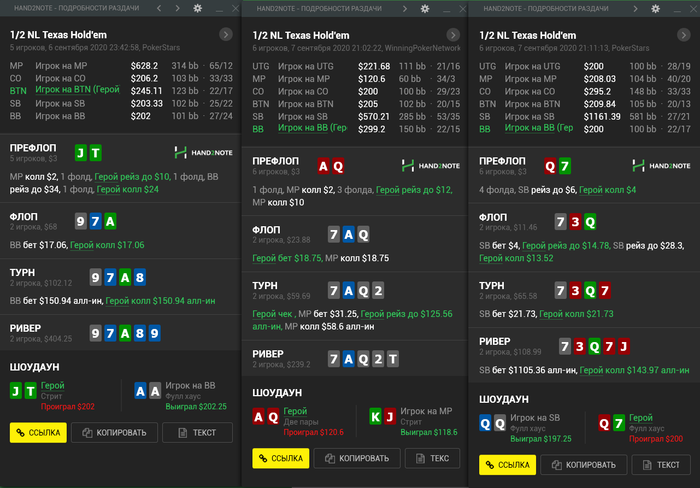Expand hand details arrow in left window
The height and width of the screenshot is (488, 700).
pyautogui.click(x=226, y=34)
